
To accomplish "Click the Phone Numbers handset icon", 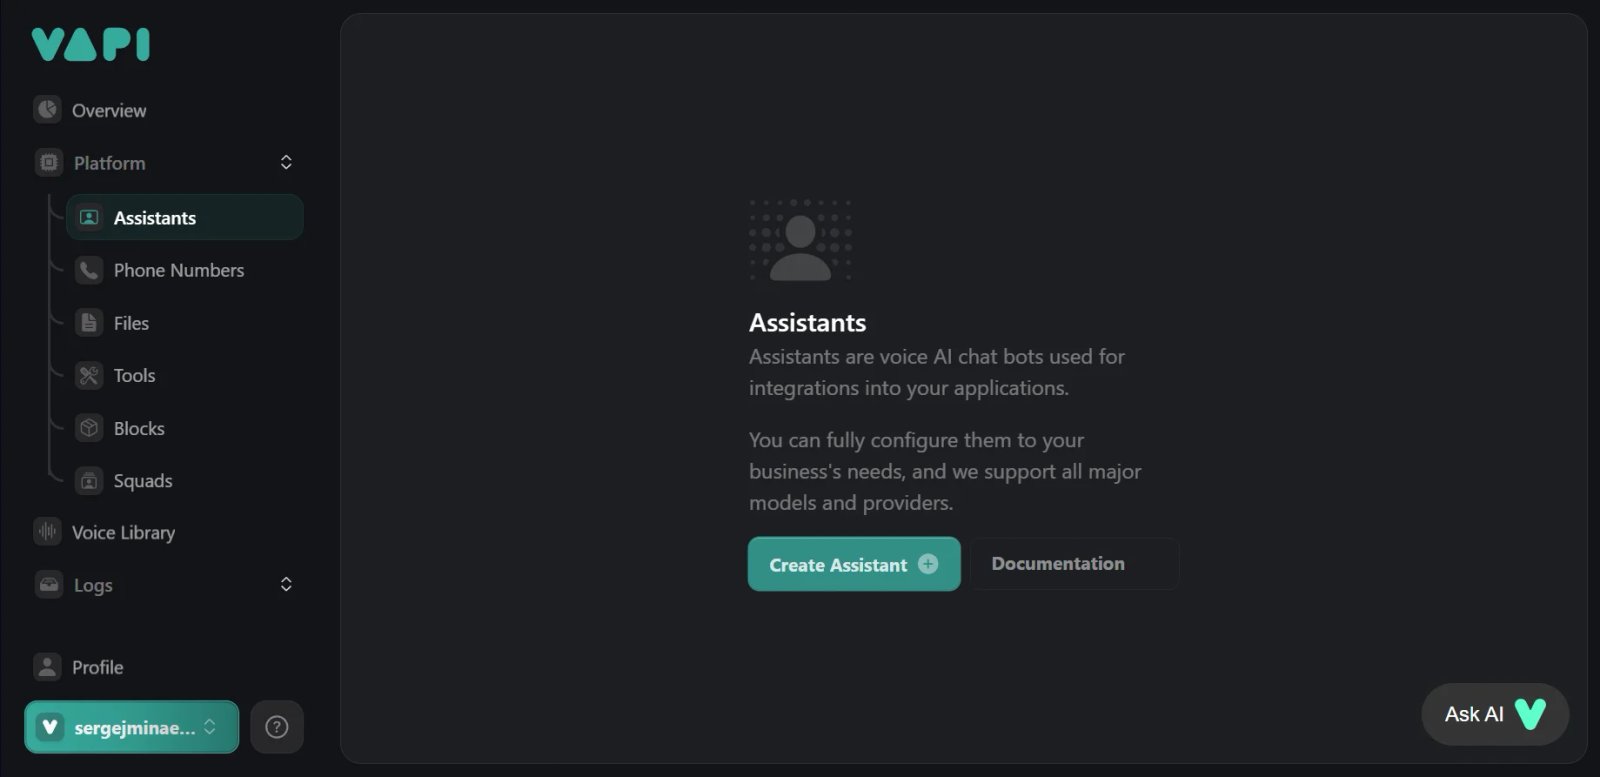I will (x=89, y=270).
